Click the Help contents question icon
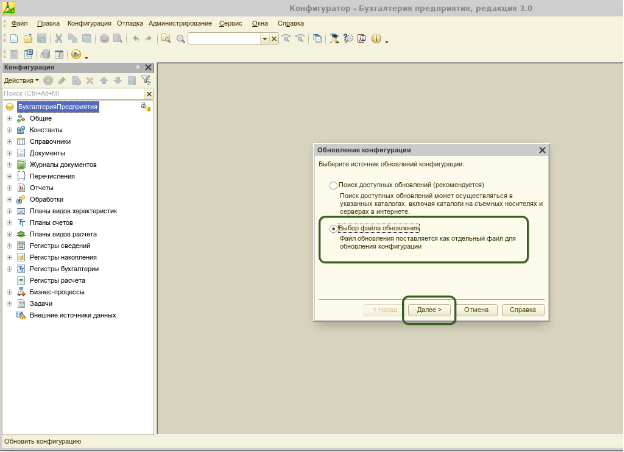The width and height of the screenshot is (624, 452). point(348,39)
